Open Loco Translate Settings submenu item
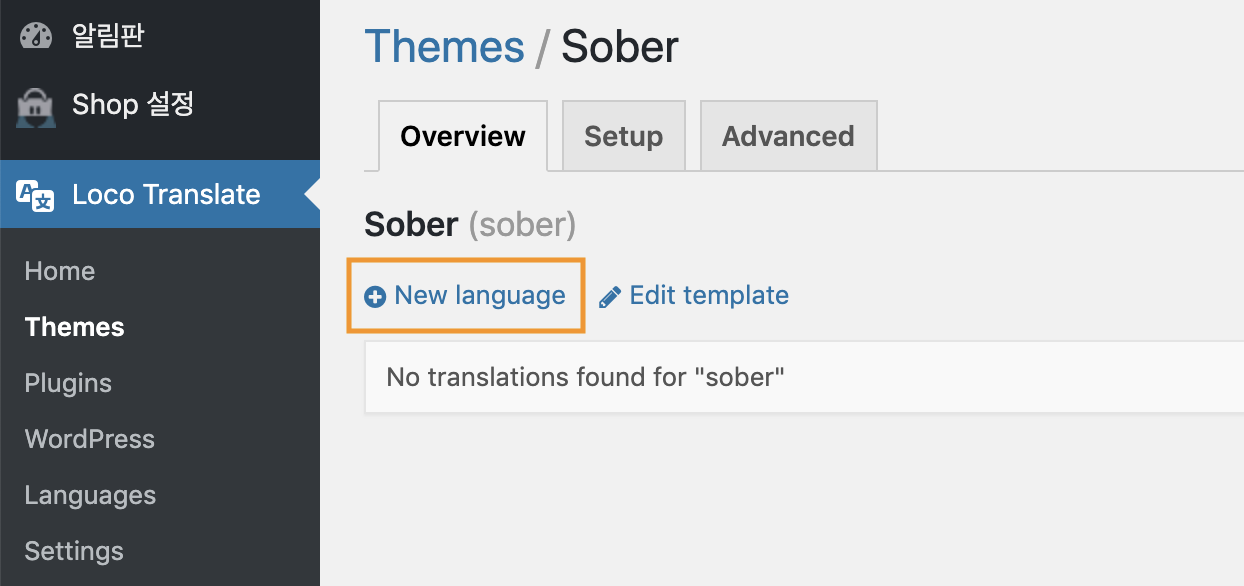 click(74, 551)
